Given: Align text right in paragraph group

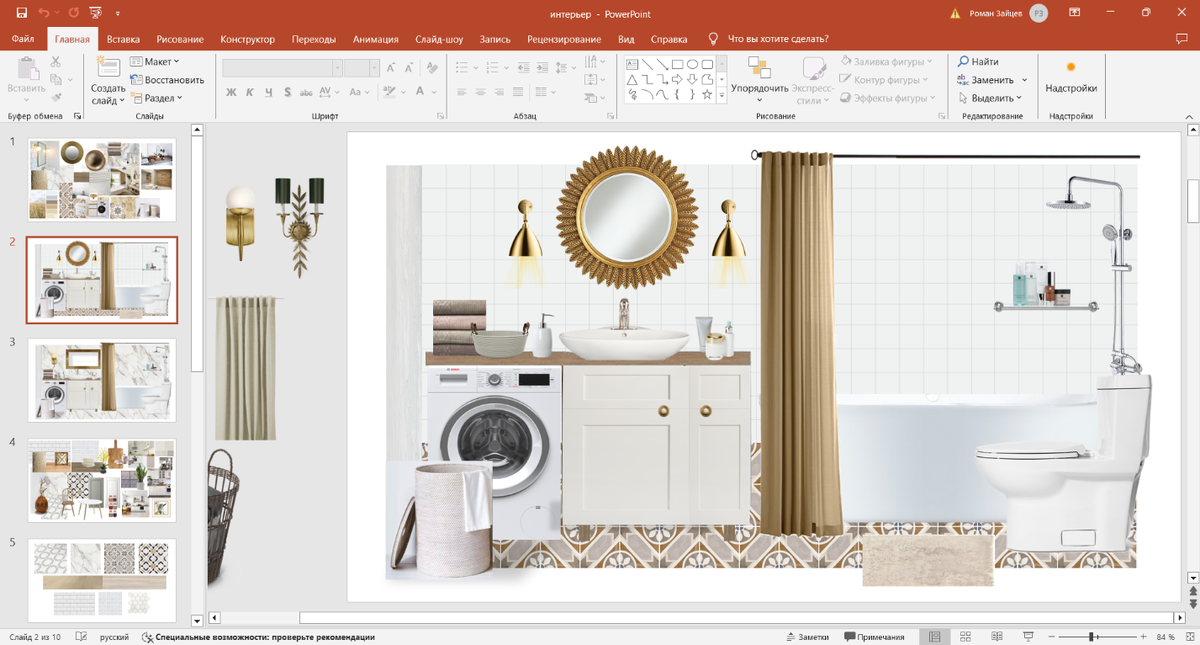Looking at the screenshot, I should coord(499,92).
